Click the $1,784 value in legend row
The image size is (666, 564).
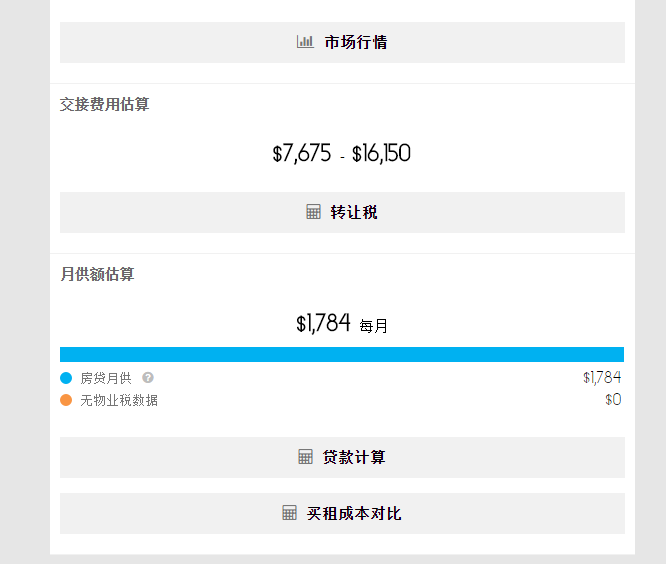602,377
